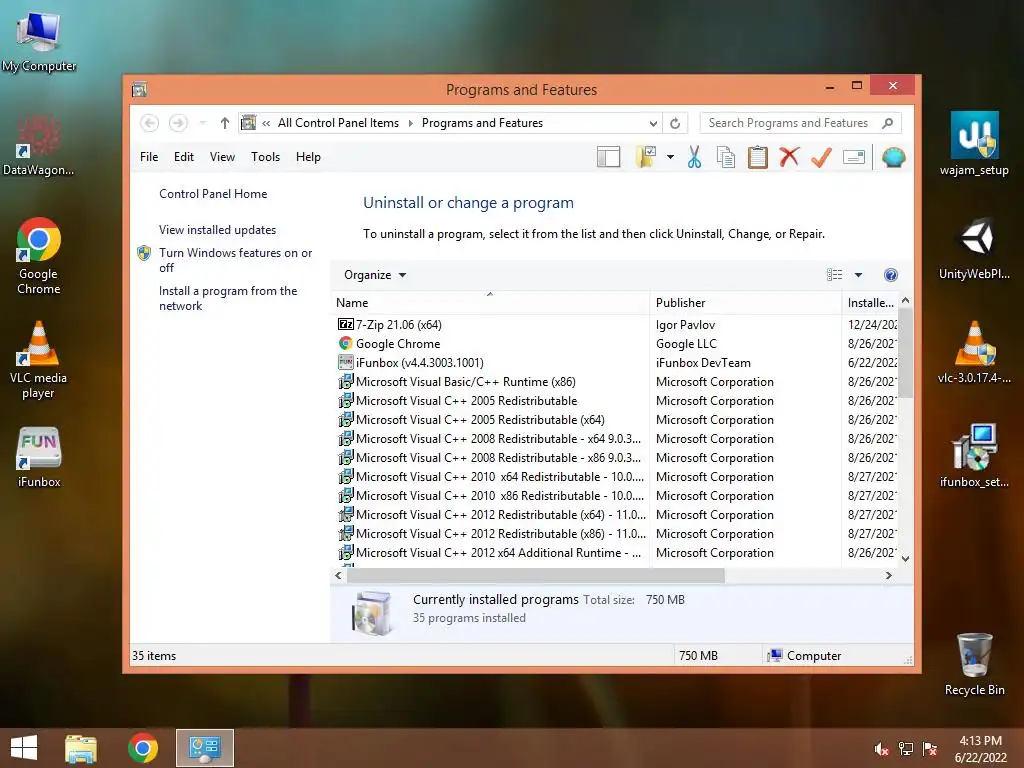Sort by the Installed On column header

pyautogui.click(x=871, y=302)
